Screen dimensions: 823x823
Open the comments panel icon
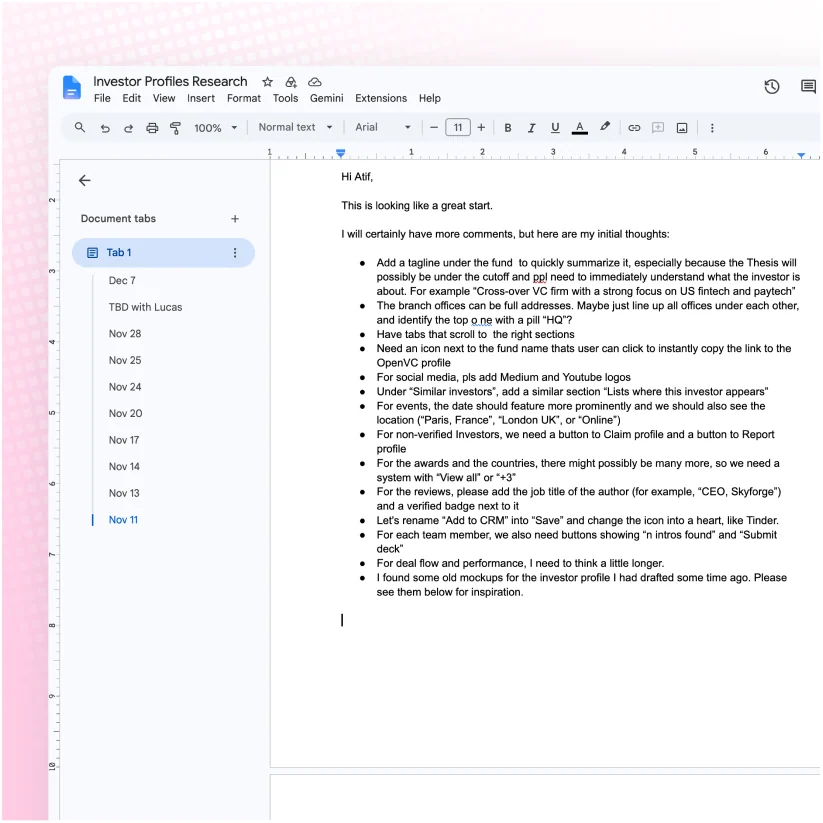click(808, 87)
